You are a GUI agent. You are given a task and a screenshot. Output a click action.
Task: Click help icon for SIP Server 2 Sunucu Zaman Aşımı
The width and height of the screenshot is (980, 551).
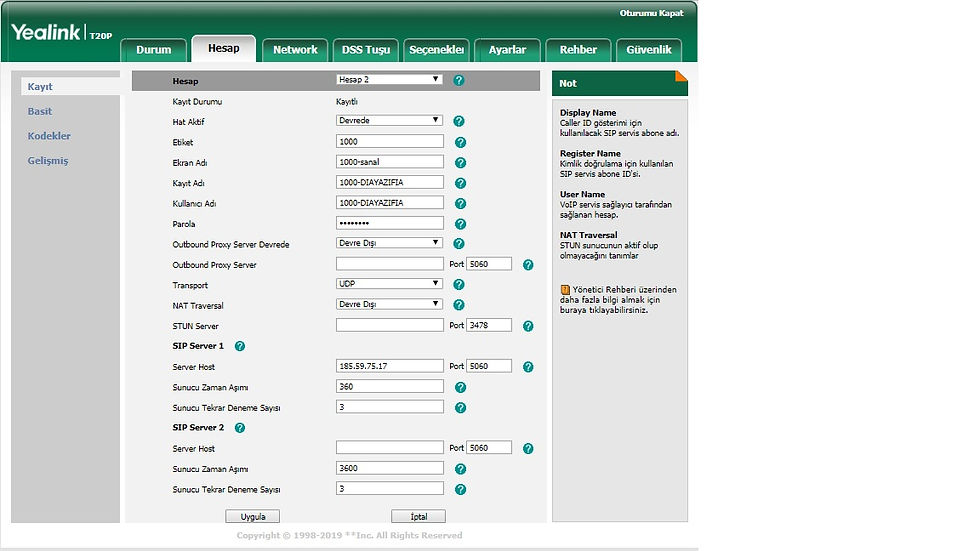coord(461,469)
